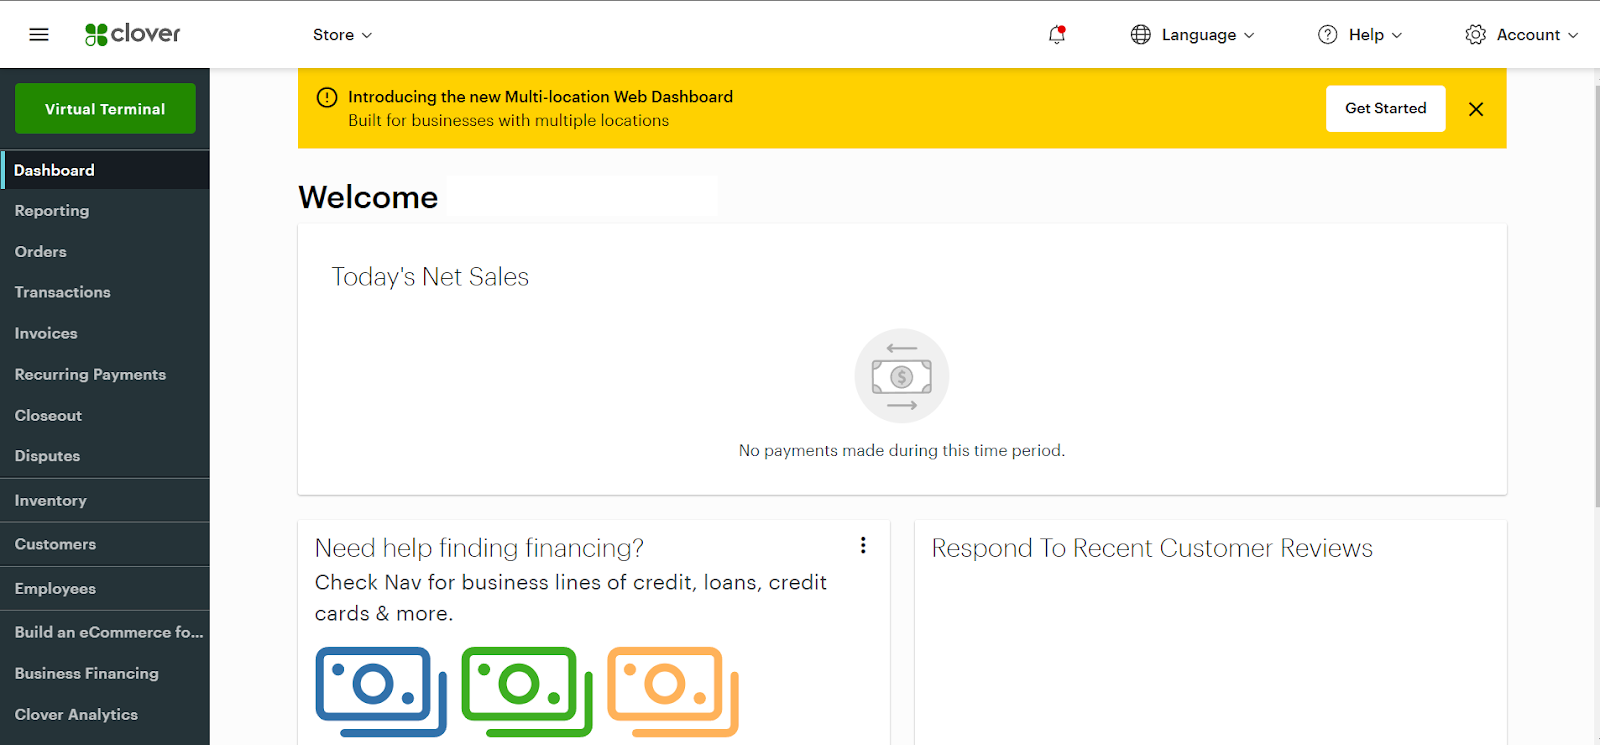Dismiss the Multi-location banner with X
Viewport: 1600px width, 745px height.
tap(1476, 109)
